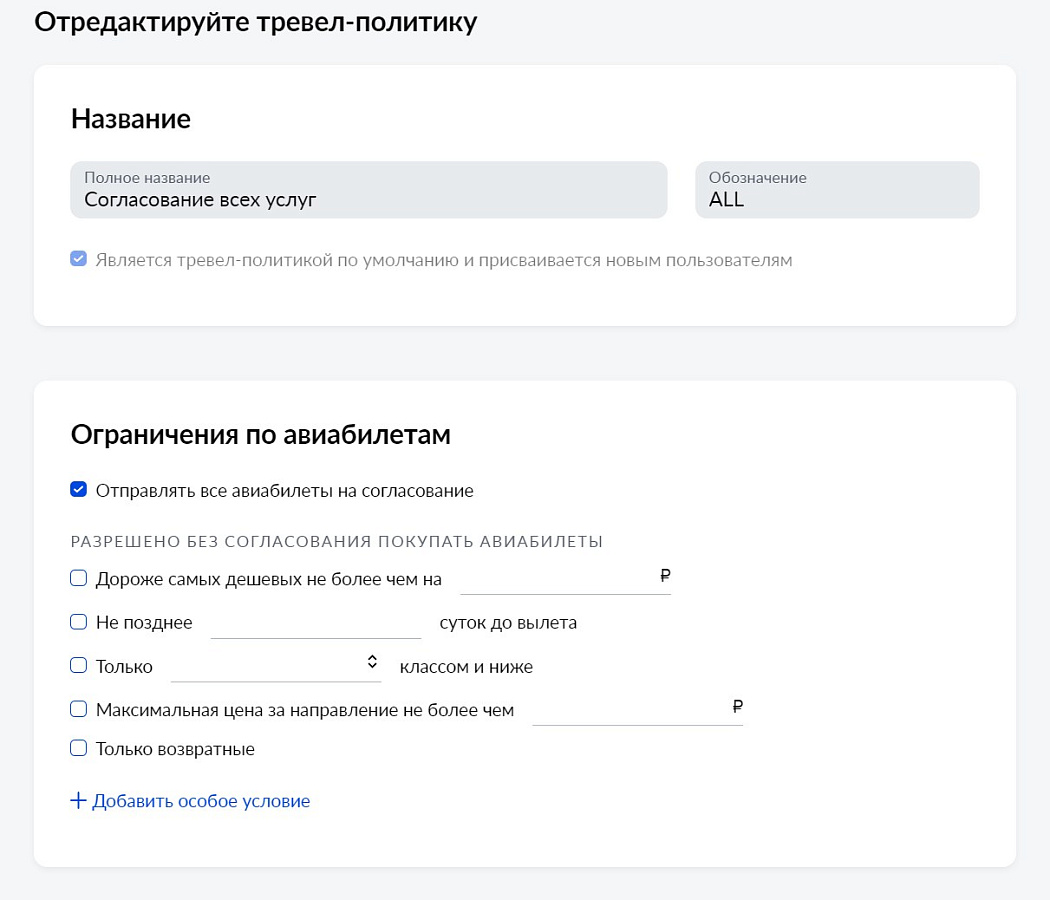
Task: Enable the 'Только ... классом и ниже' checkbox
Action: click(78, 666)
